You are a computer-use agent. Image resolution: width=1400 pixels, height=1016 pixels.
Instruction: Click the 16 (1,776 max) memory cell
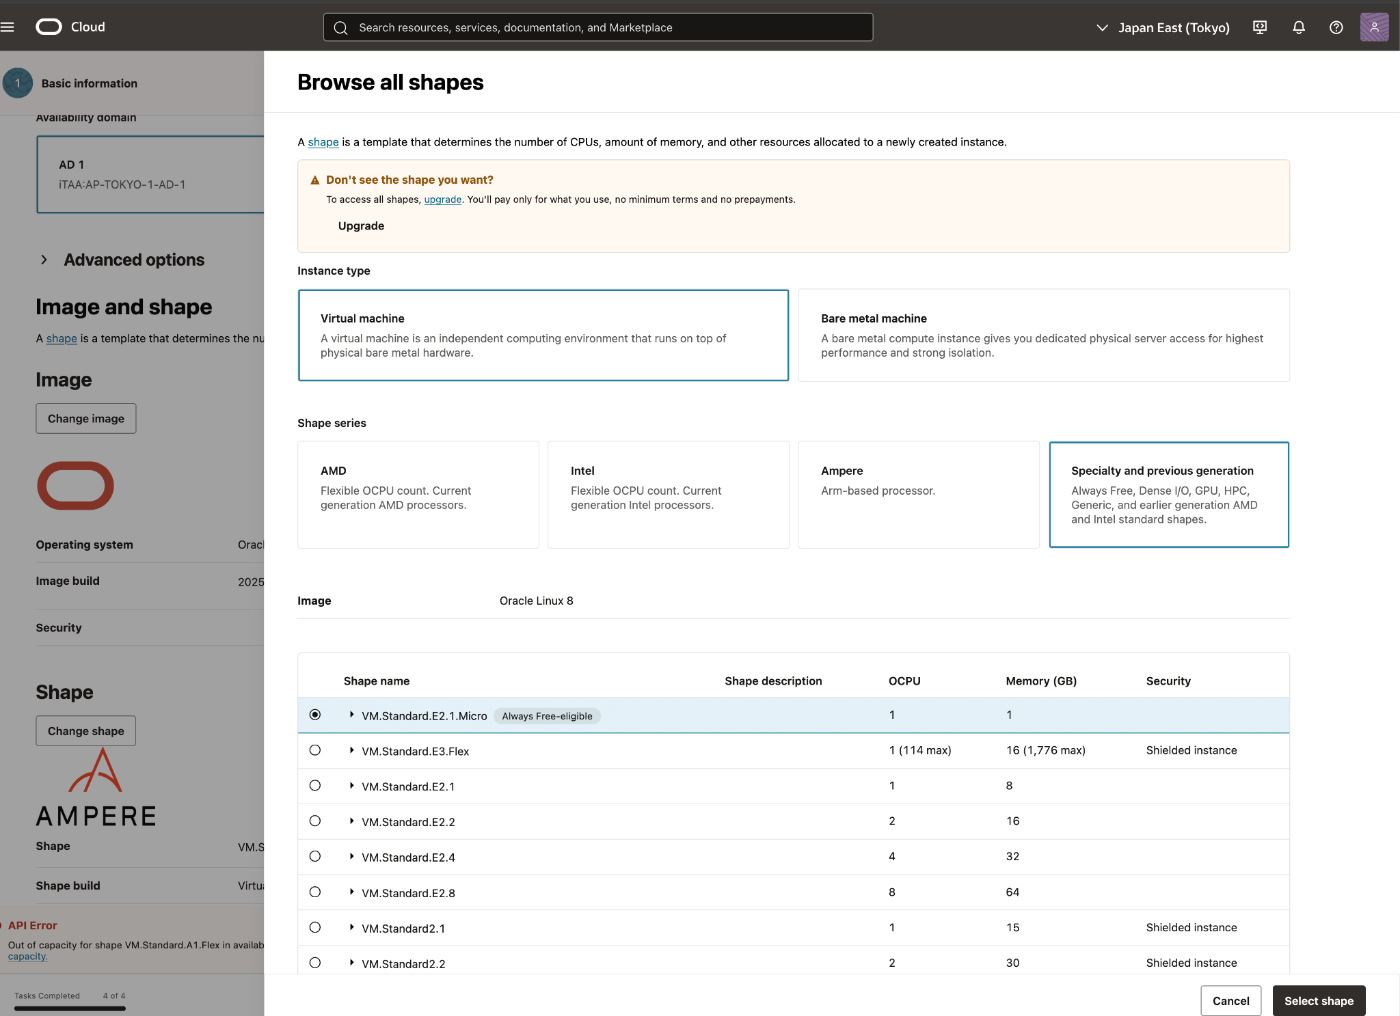click(x=1045, y=750)
